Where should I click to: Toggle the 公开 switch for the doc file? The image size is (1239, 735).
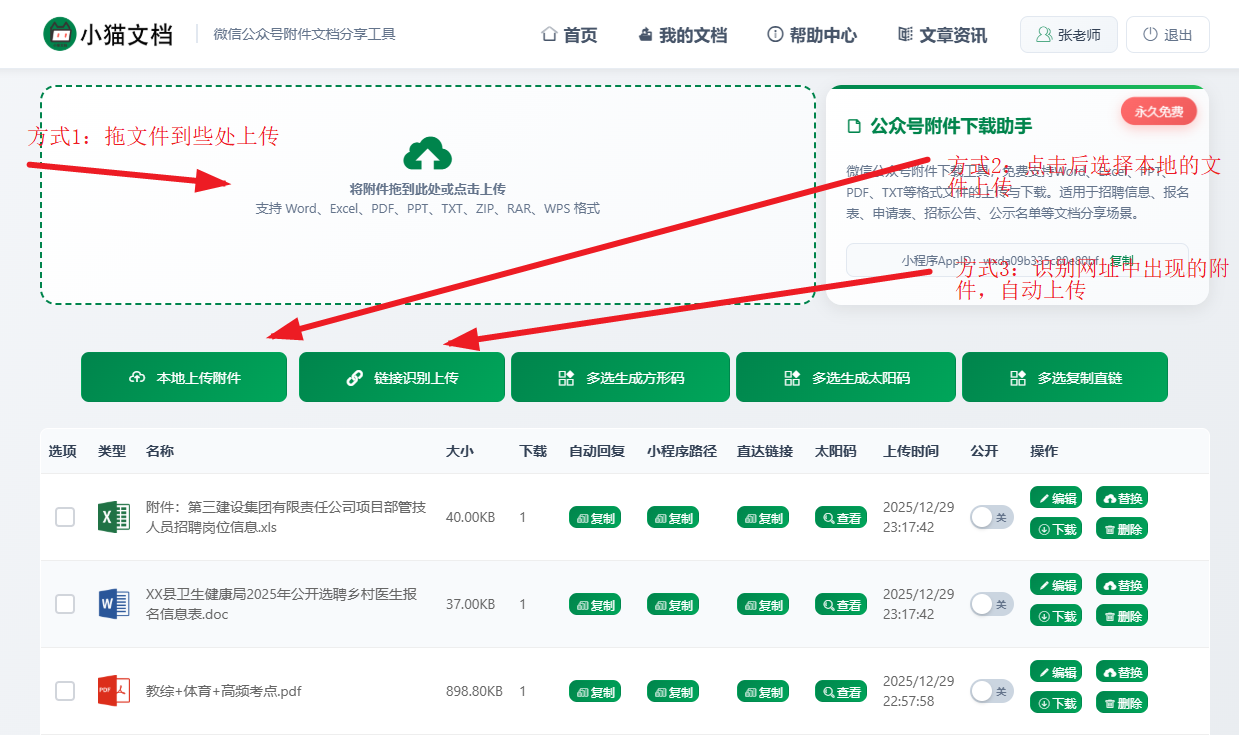click(x=991, y=604)
